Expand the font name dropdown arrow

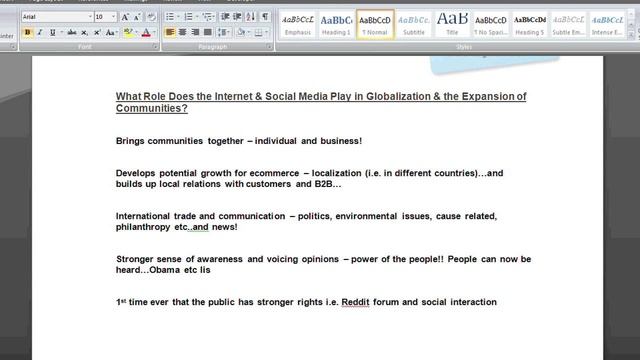pos(90,17)
